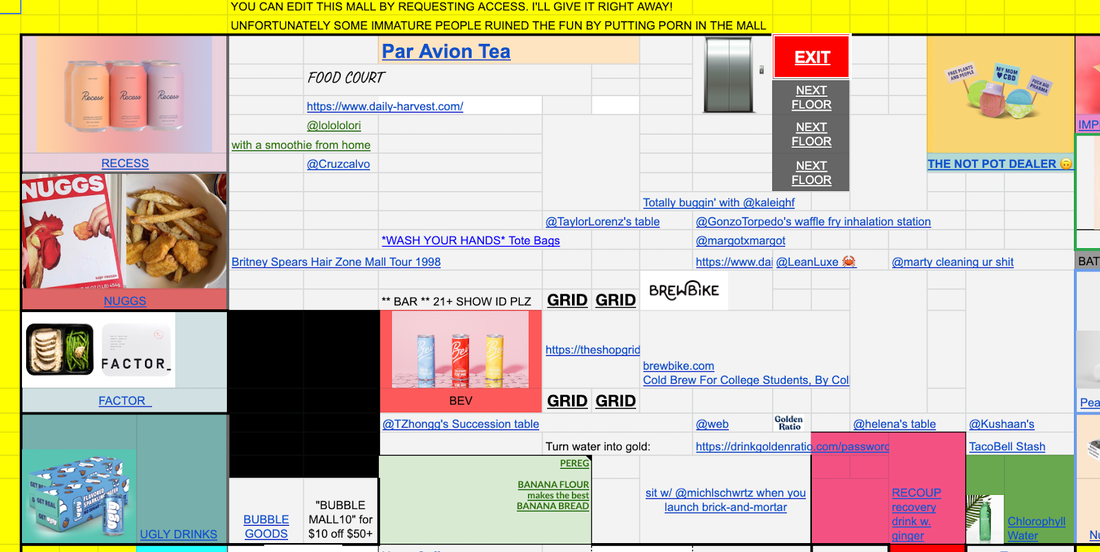Click the Factor meal tray image

coord(60,349)
